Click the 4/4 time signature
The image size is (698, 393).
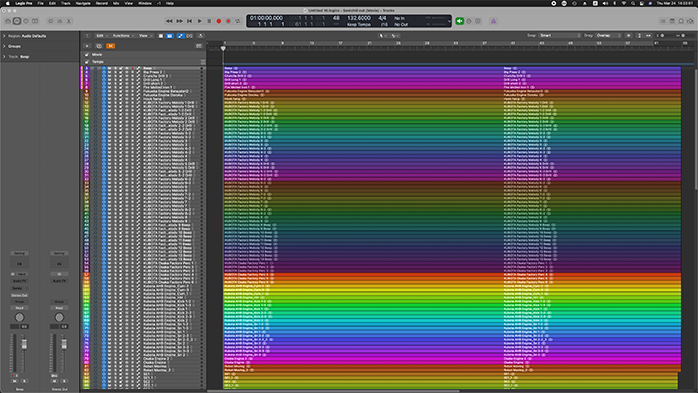pyautogui.click(x=382, y=18)
